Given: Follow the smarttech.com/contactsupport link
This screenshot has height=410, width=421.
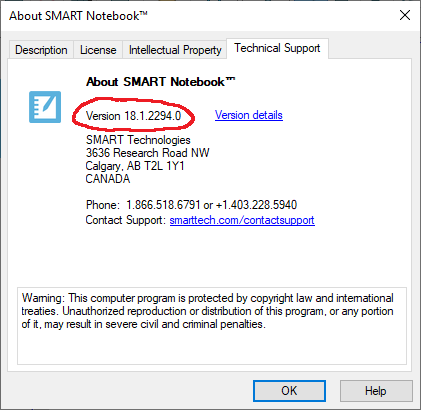Looking at the screenshot, I should point(242,220).
